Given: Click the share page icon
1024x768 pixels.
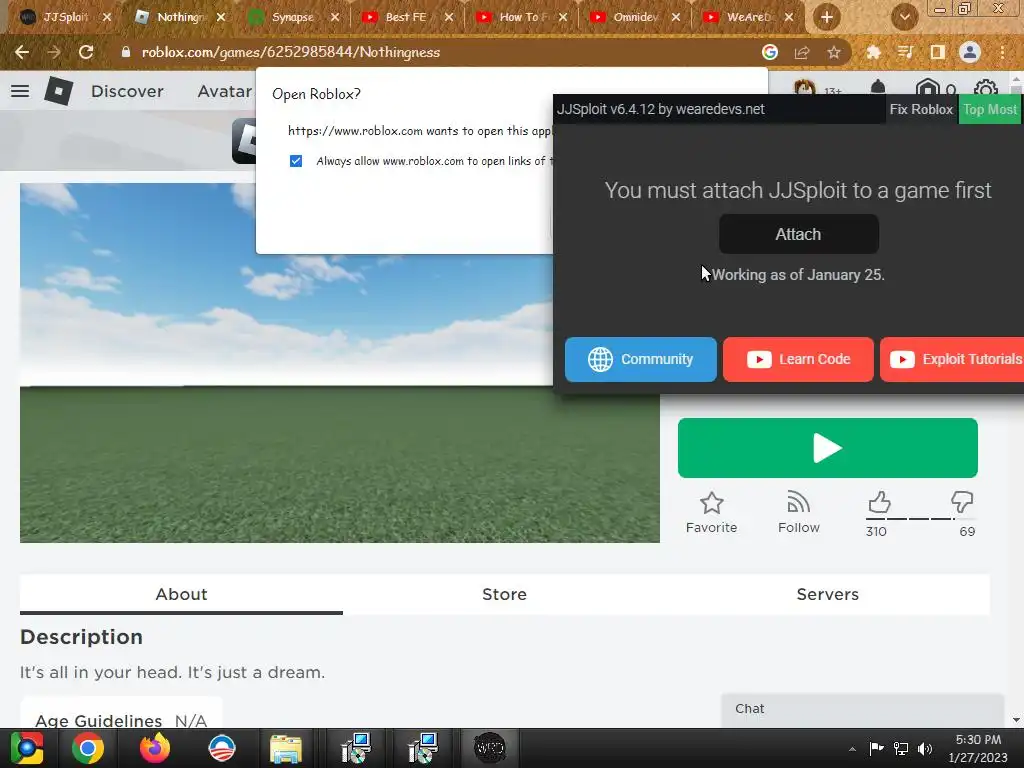Looking at the screenshot, I should 802,52.
